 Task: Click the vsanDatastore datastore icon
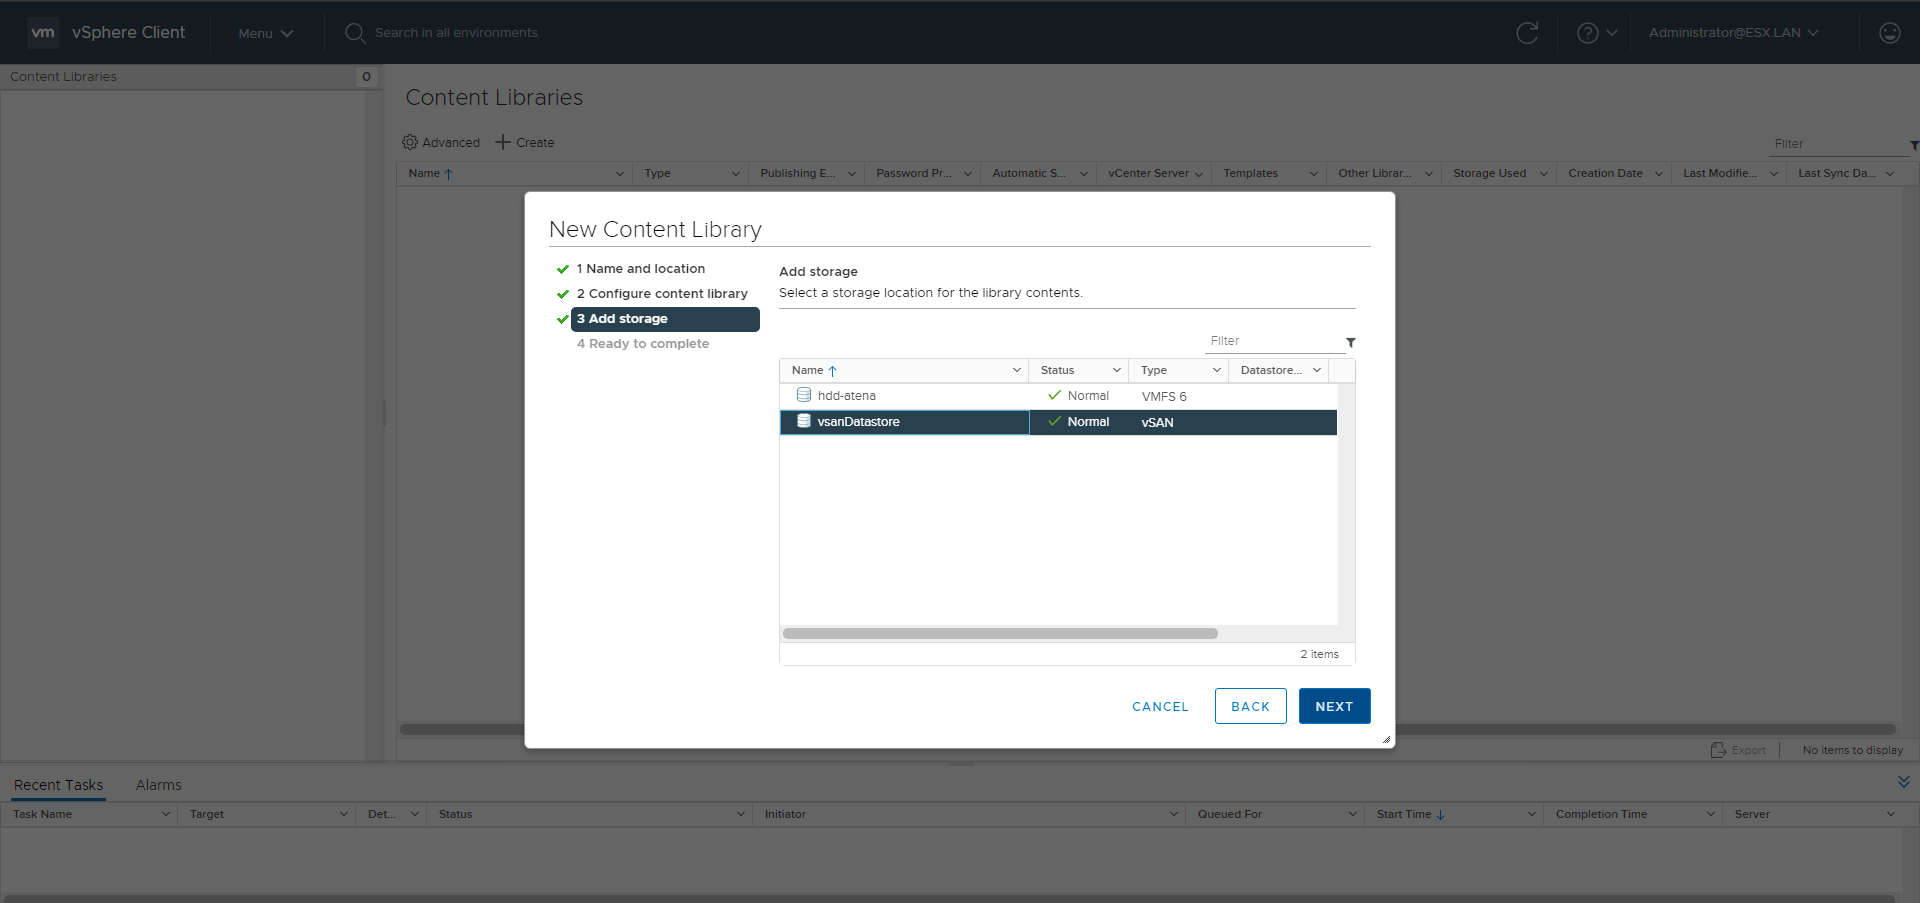(x=803, y=421)
